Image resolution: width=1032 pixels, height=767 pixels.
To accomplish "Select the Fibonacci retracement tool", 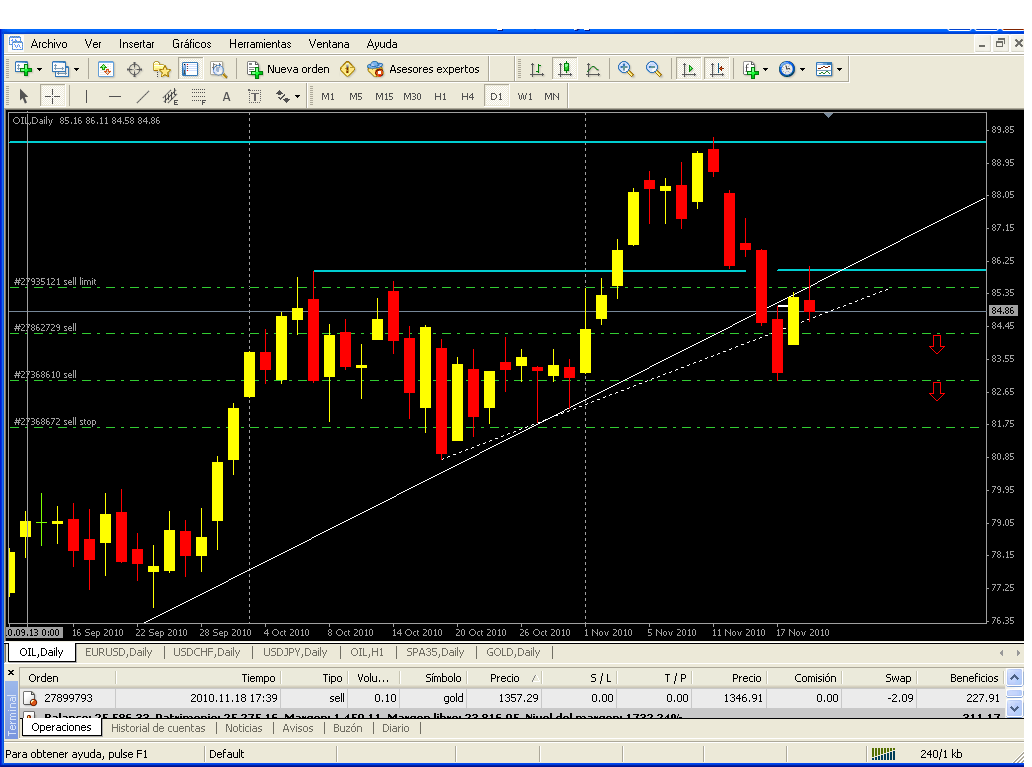I will [199, 97].
